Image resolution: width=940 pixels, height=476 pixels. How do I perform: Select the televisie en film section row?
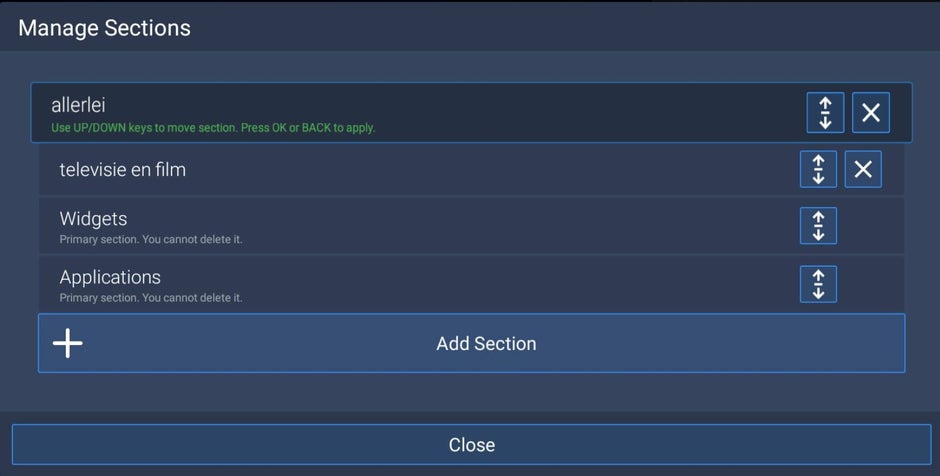tap(471, 169)
